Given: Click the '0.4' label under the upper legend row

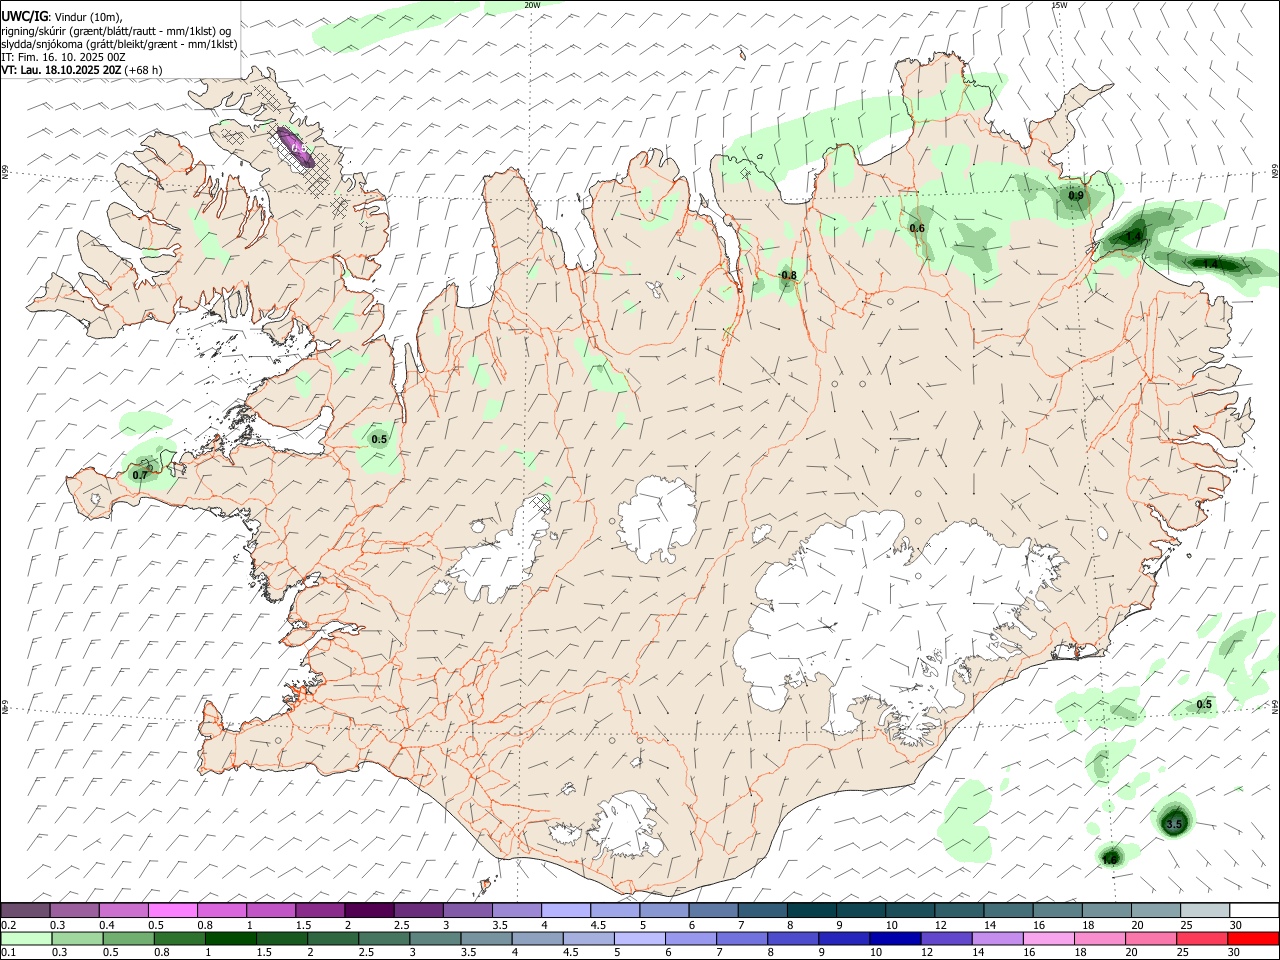Looking at the screenshot, I should 107,925.
